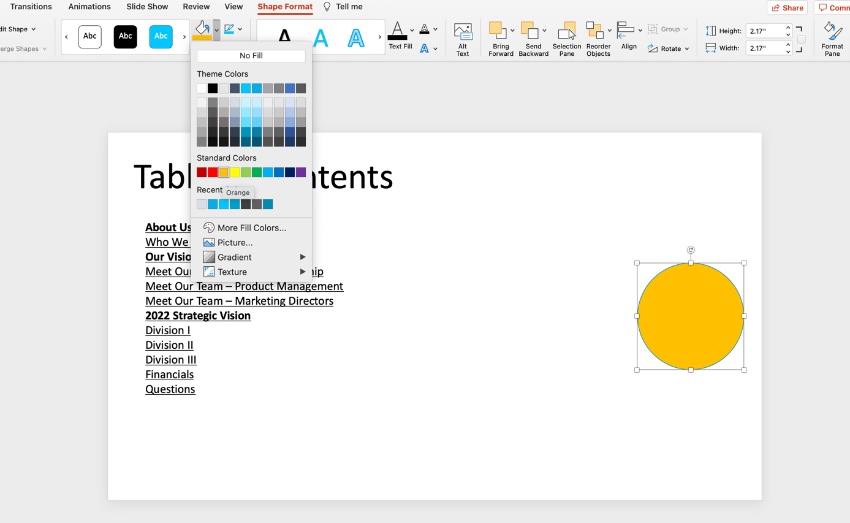Expand the Text Fill dropdown arrow

(x=412, y=30)
